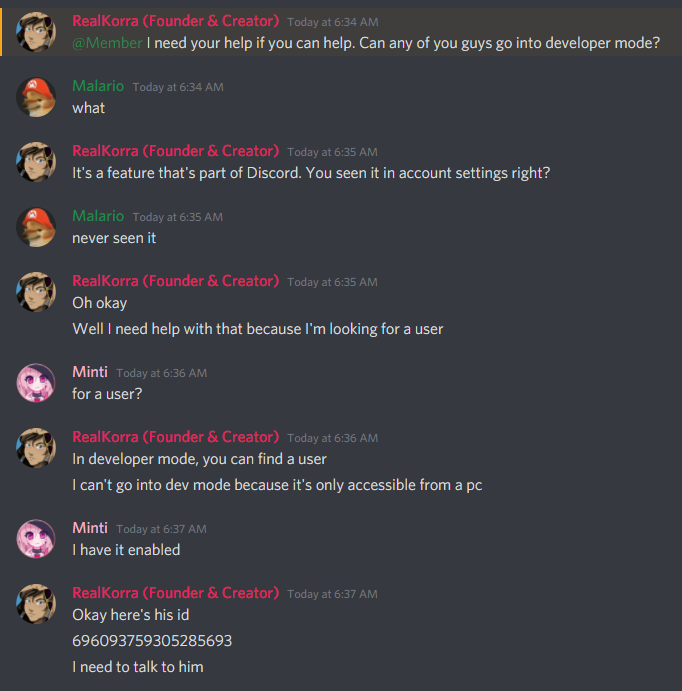Click the Malario username above 'what'
Image resolution: width=682 pixels, height=691 pixels.
98,86
